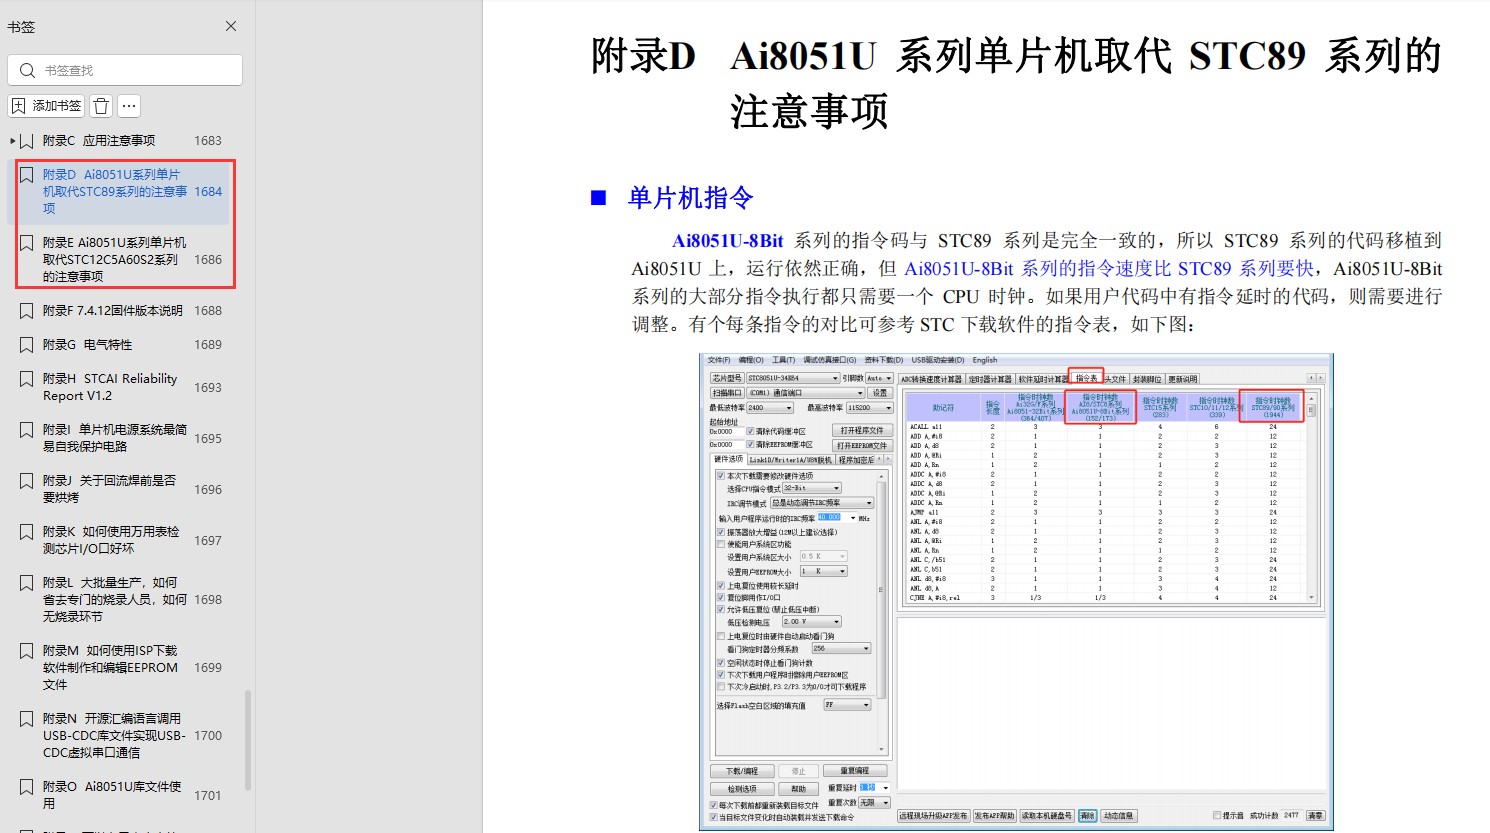Click bookmark icon beside 附录F 7.4.12固件版本说明

tap(27, 311)
